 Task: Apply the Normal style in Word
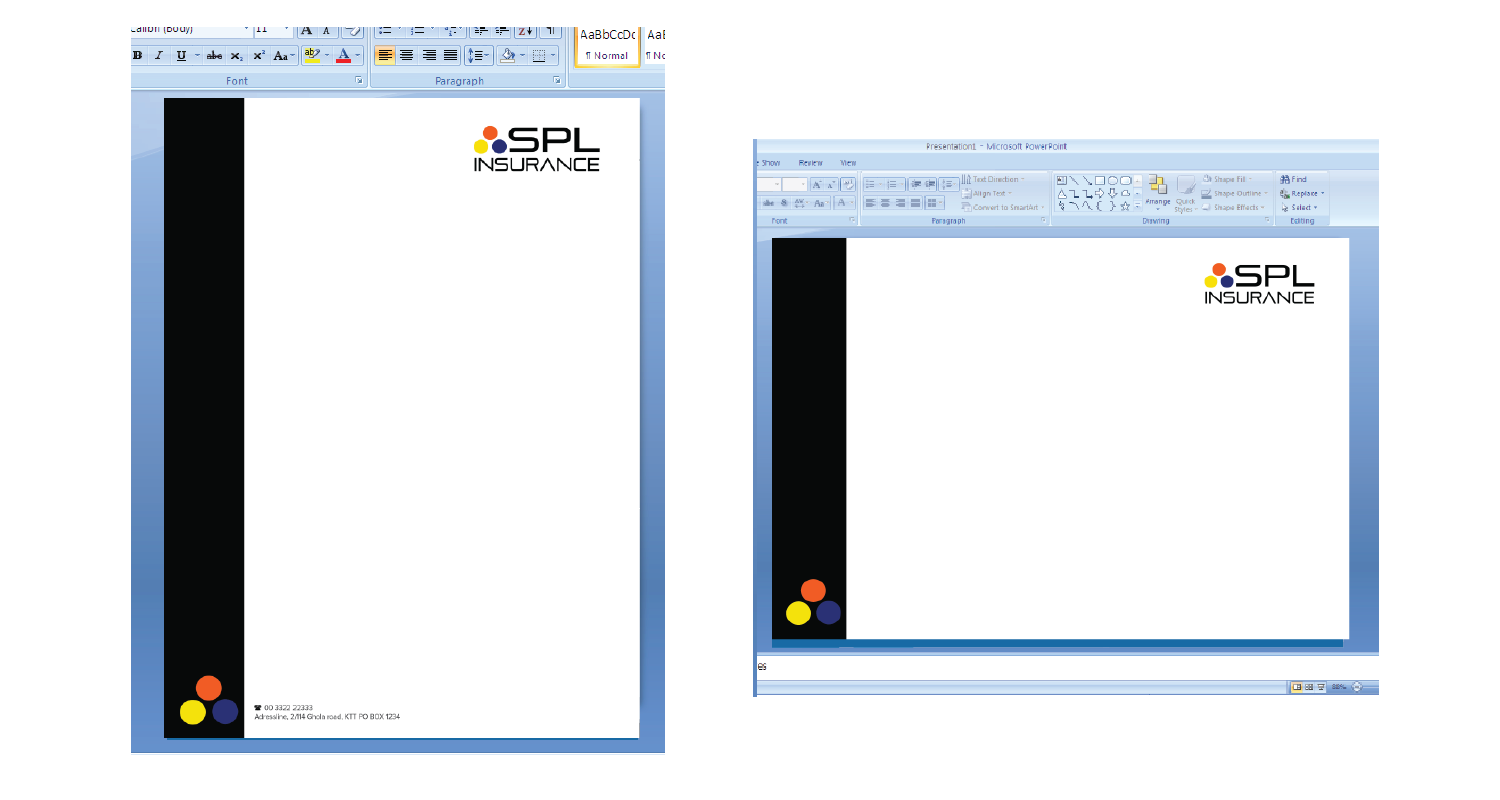[605, 44]
